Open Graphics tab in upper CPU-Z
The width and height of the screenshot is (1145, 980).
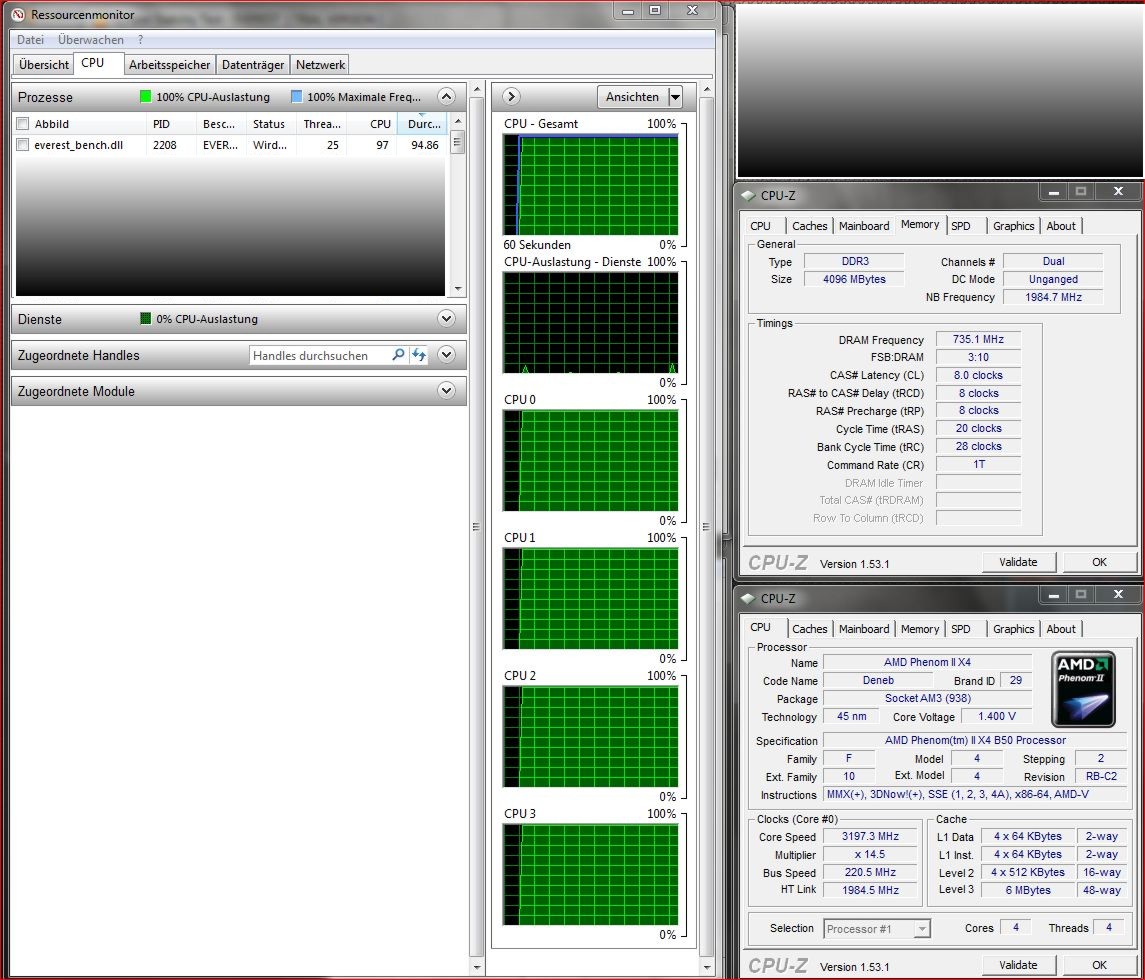(x=1014, y=226)
